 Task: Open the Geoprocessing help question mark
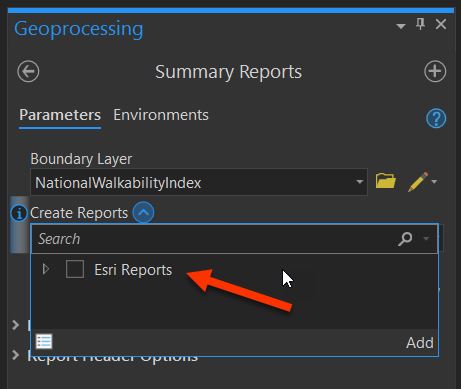coord(436,118)
